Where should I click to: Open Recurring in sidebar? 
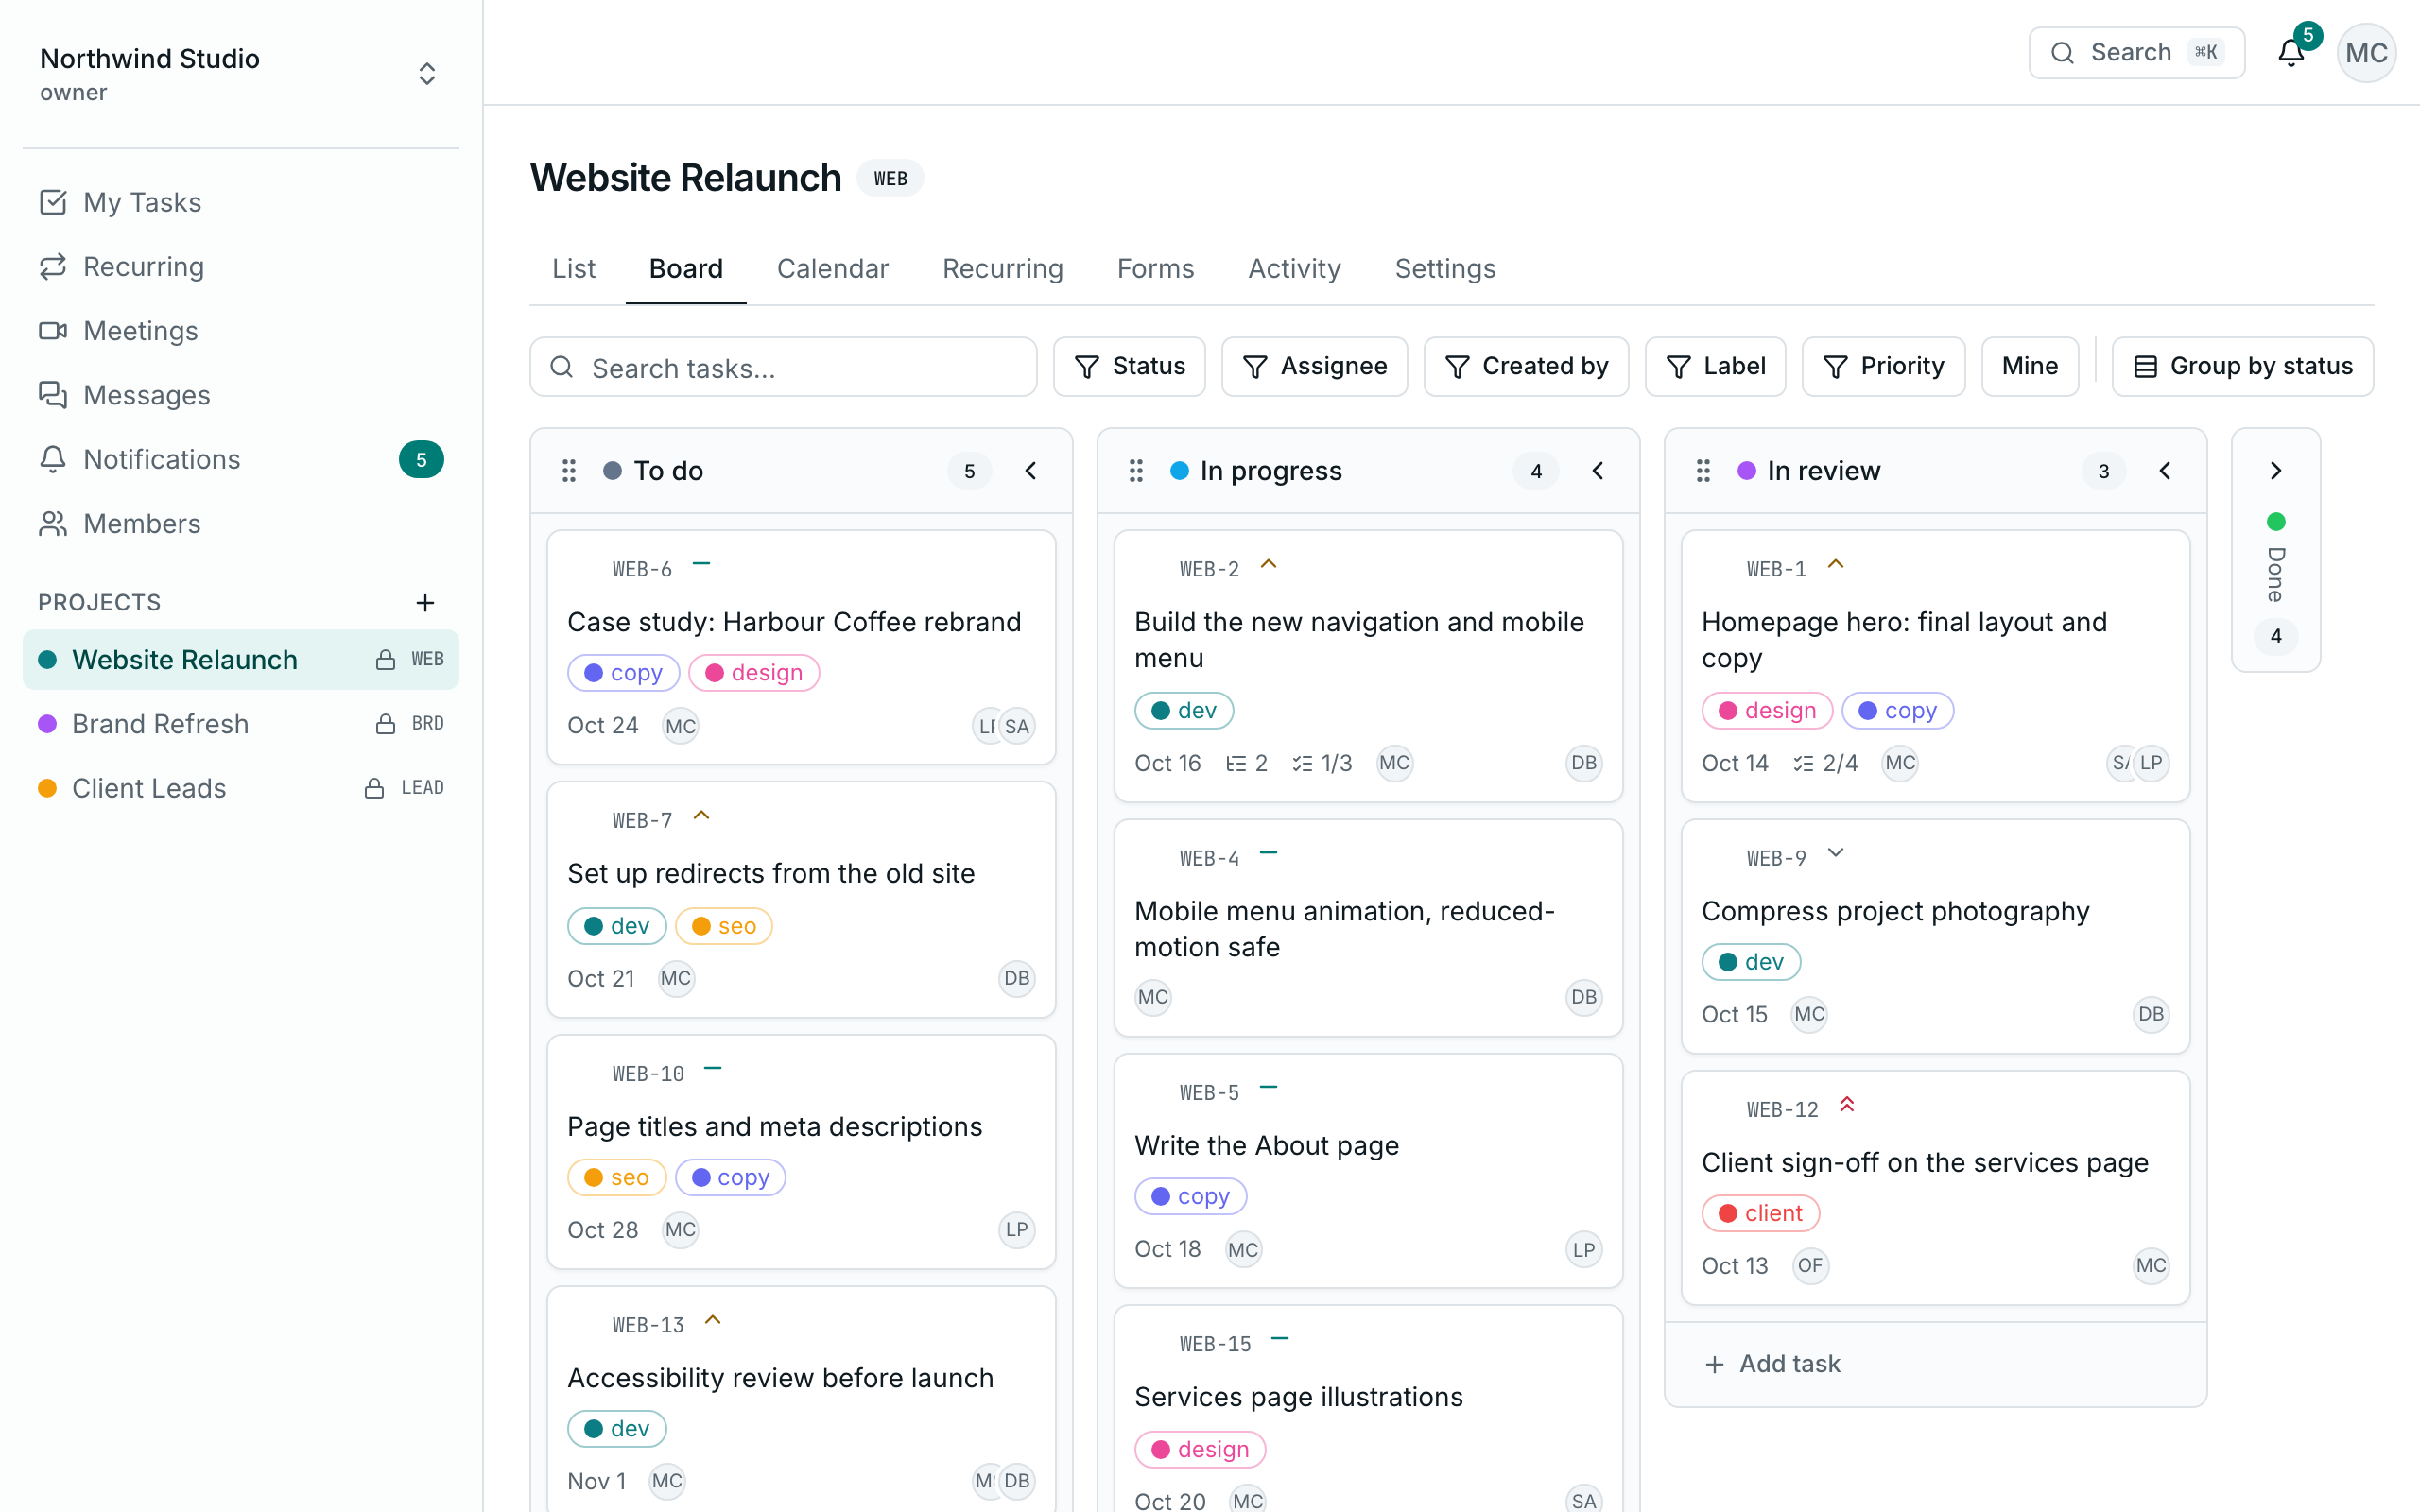pyautogui.click(x=241, y=266)
